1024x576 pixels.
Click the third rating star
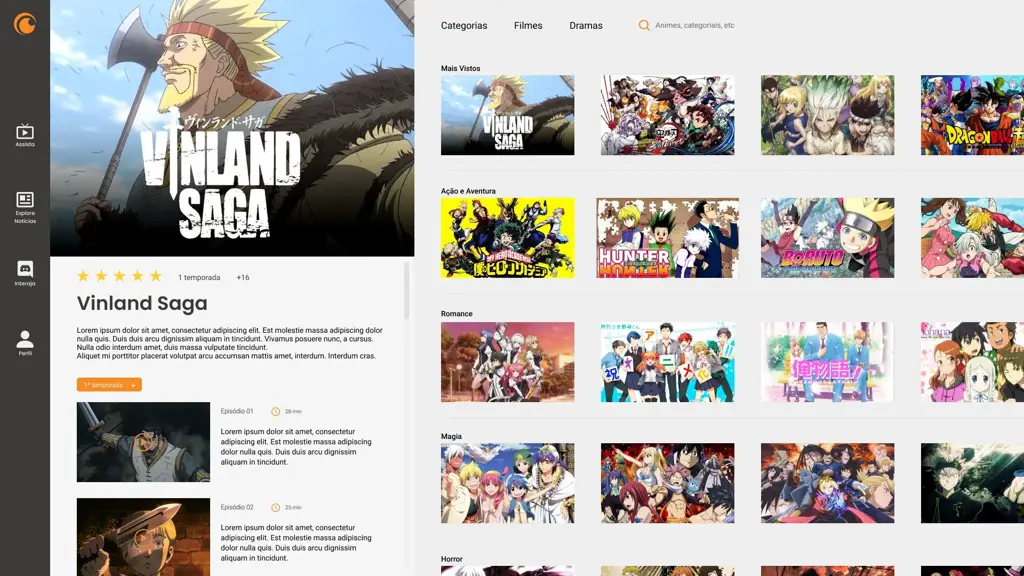(x=120, y=276)
